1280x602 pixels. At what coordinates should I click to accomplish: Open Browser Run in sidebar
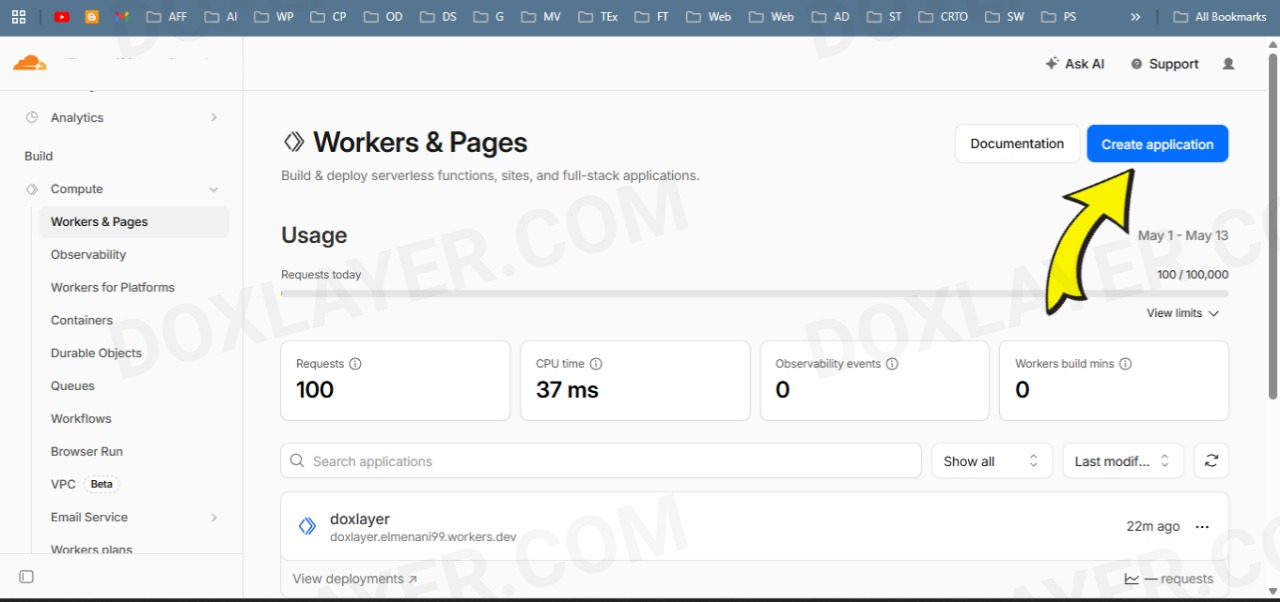point(87,451)
